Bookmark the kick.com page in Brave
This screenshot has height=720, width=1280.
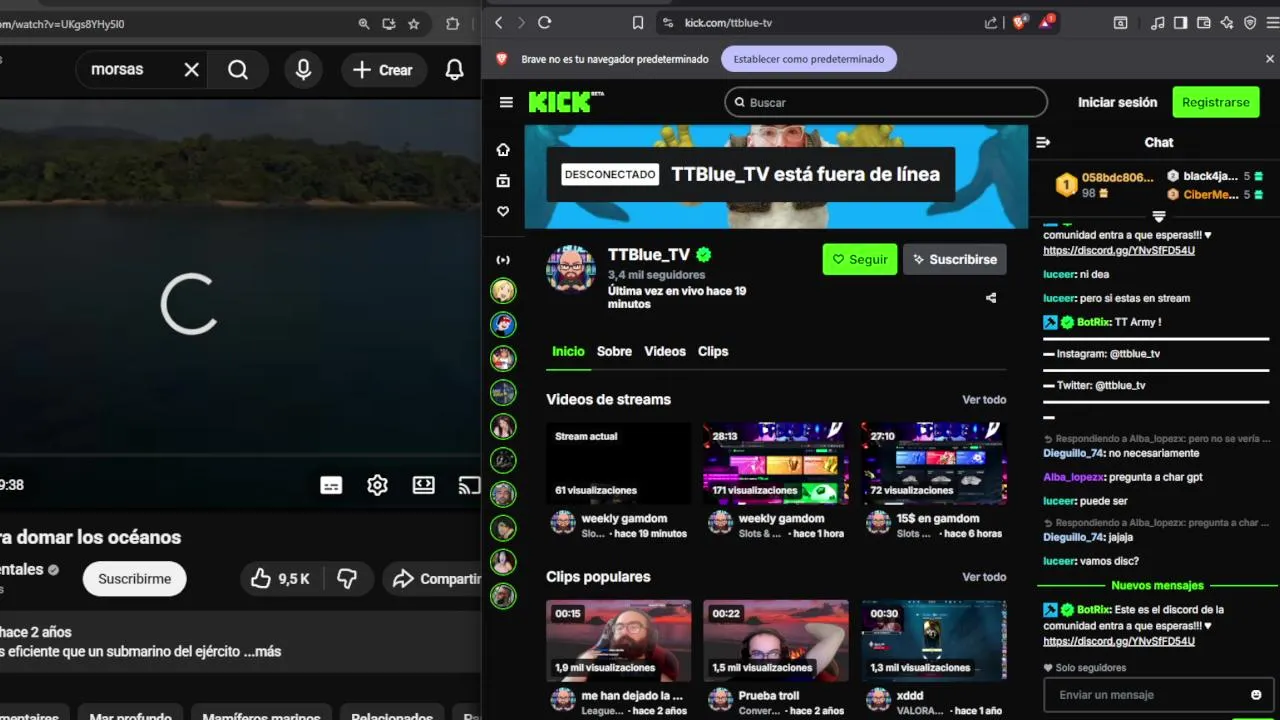(638, 23)
